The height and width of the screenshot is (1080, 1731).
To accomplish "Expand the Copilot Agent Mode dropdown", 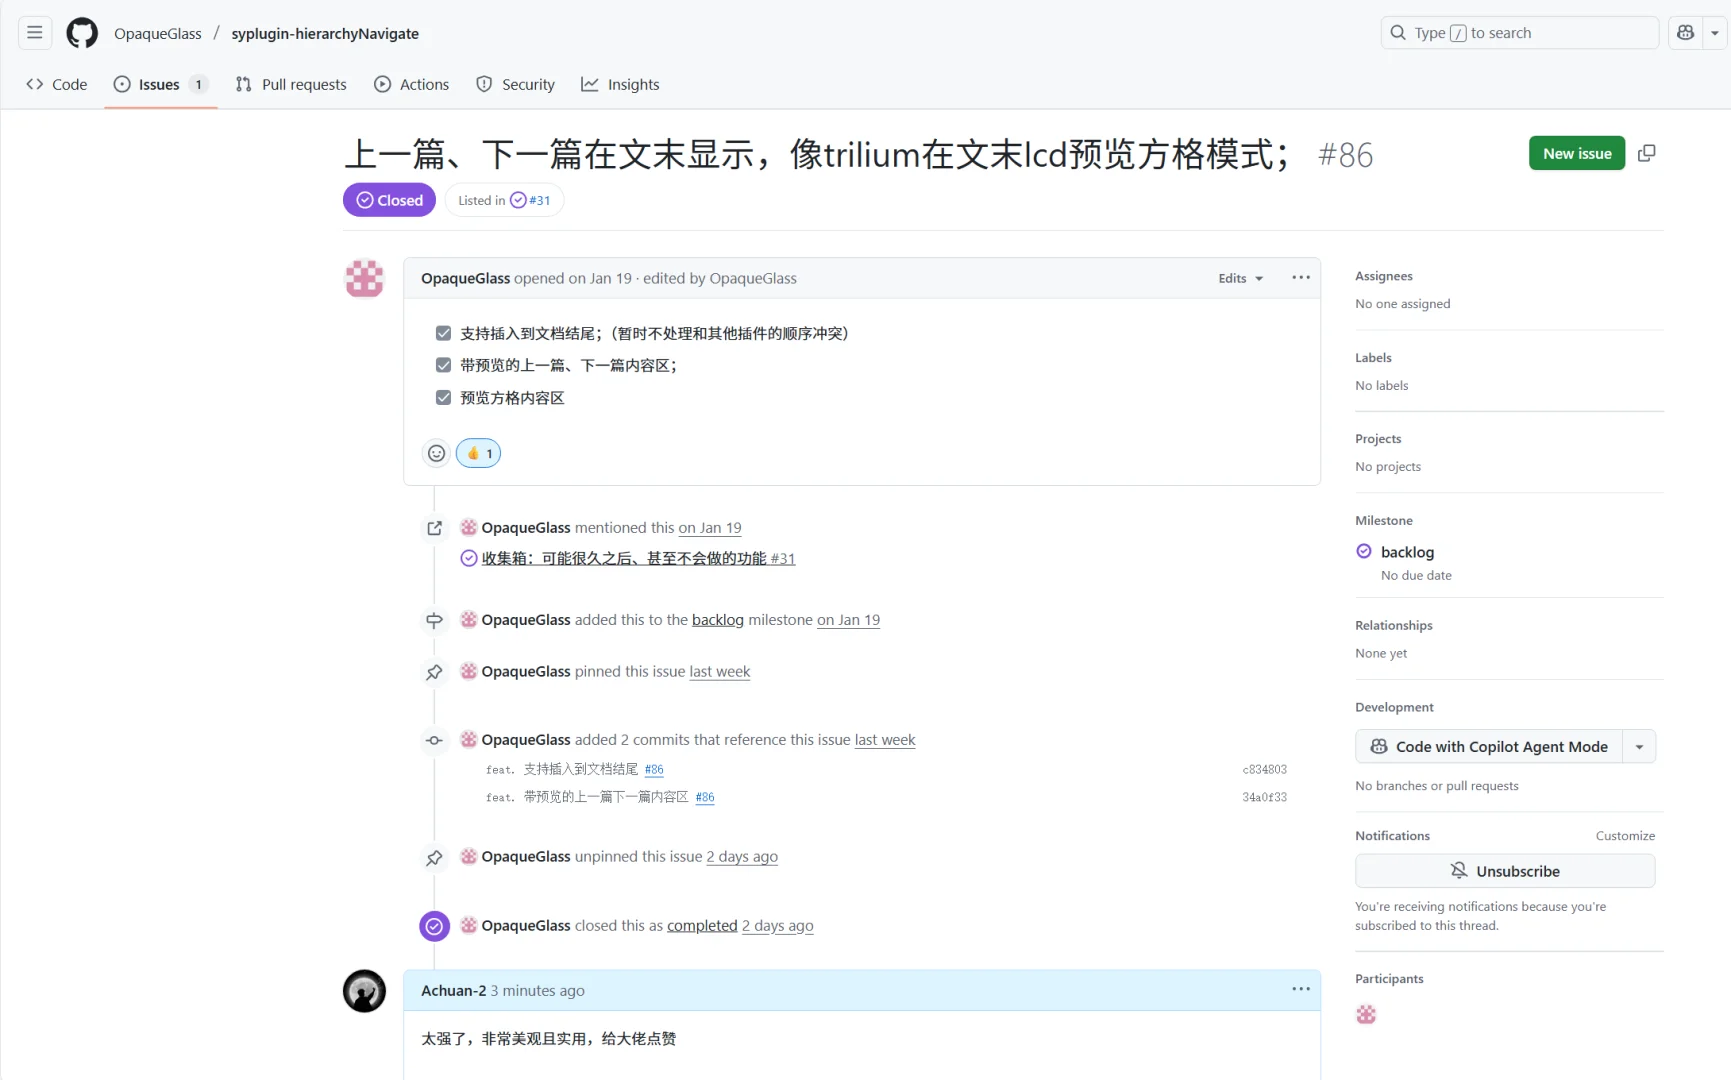I will click(x=1638, y=746).
